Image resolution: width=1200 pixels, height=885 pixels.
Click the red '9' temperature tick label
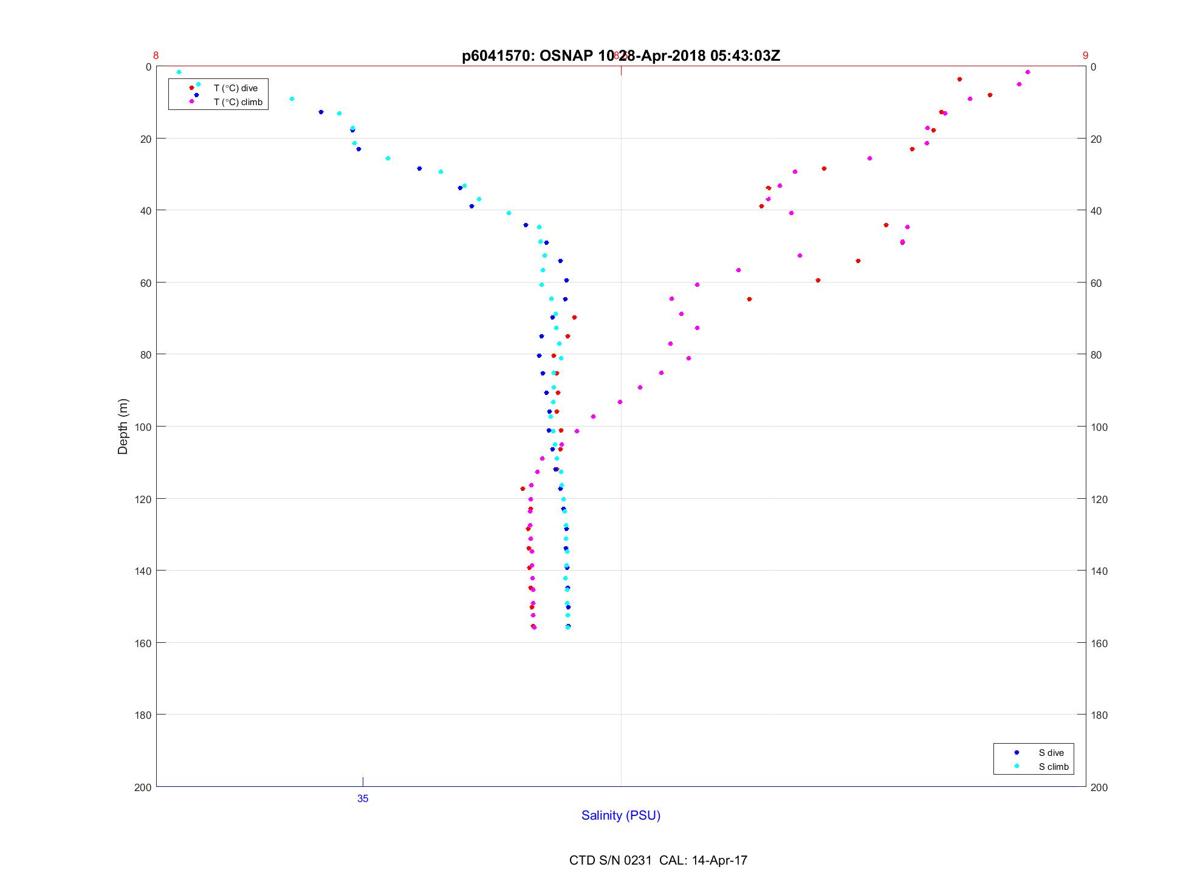click(x=1085, y=56)
